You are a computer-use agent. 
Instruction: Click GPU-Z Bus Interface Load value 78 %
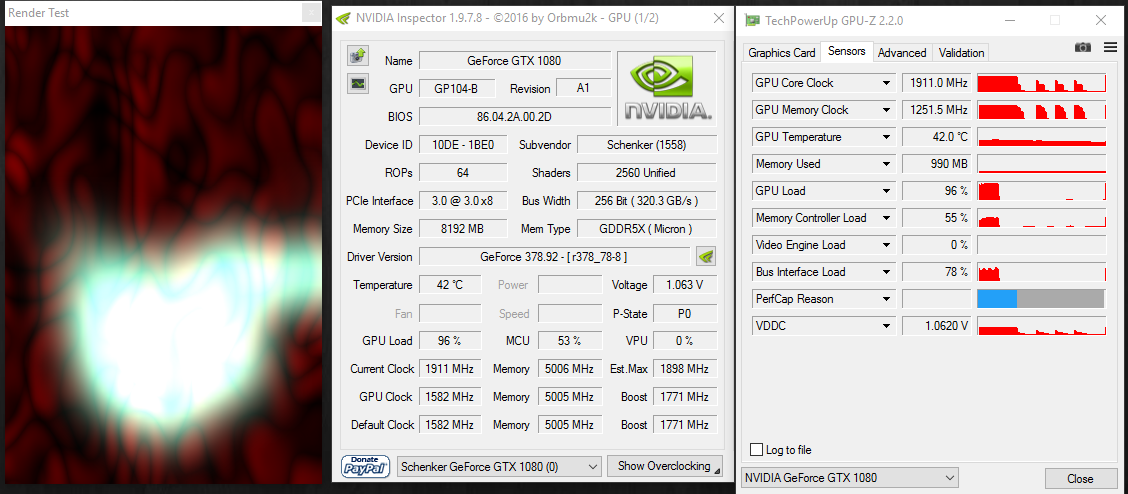937,272
